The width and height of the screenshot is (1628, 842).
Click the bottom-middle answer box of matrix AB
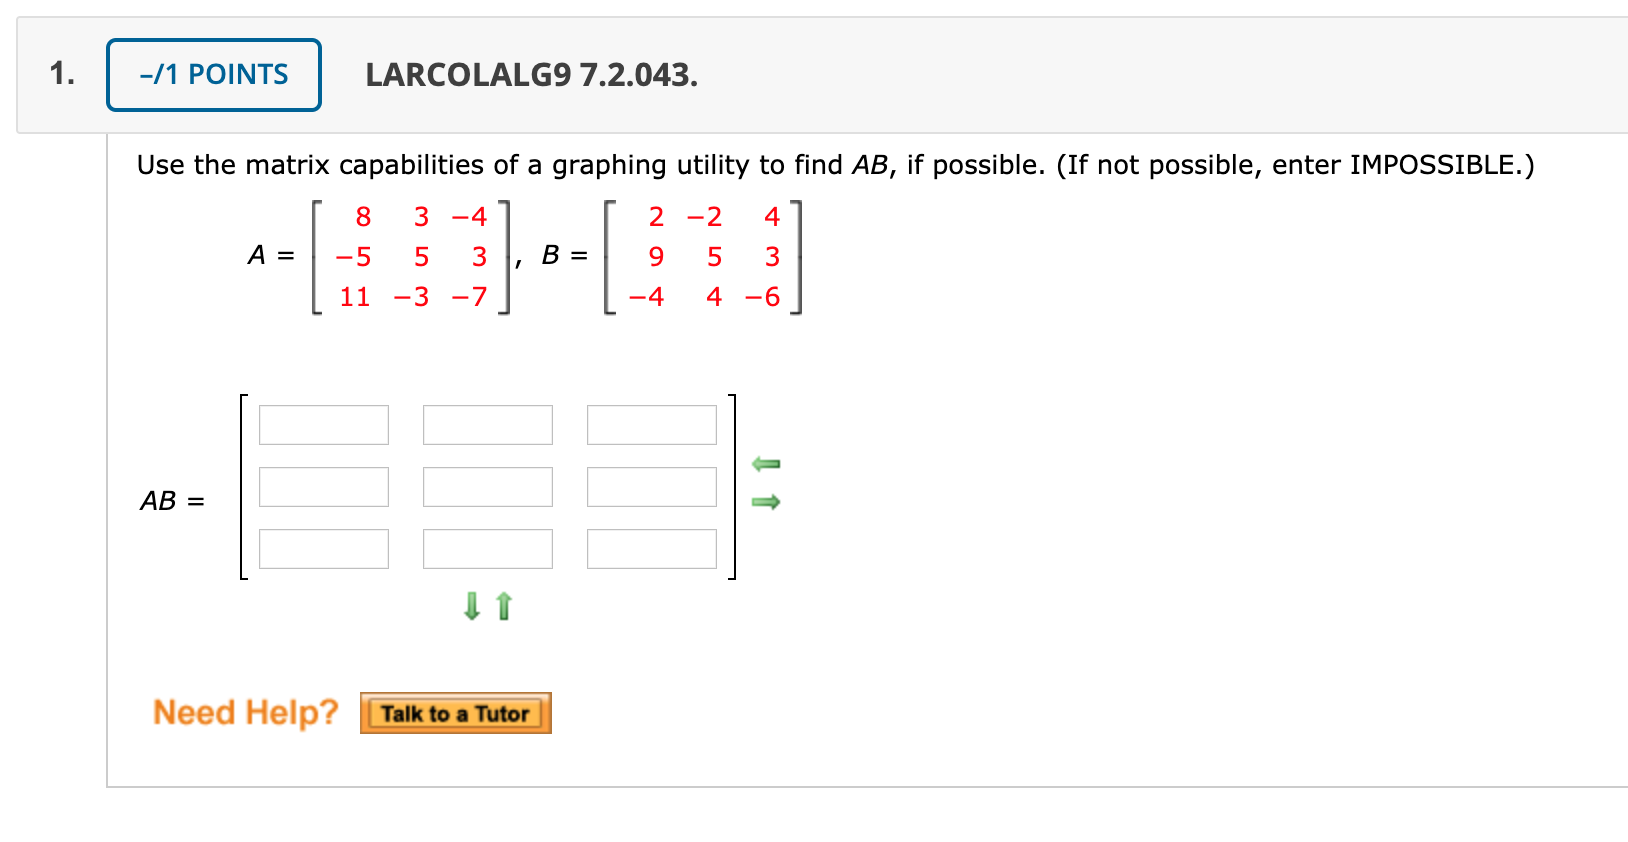pyautogui.click(x=488, y=548)
